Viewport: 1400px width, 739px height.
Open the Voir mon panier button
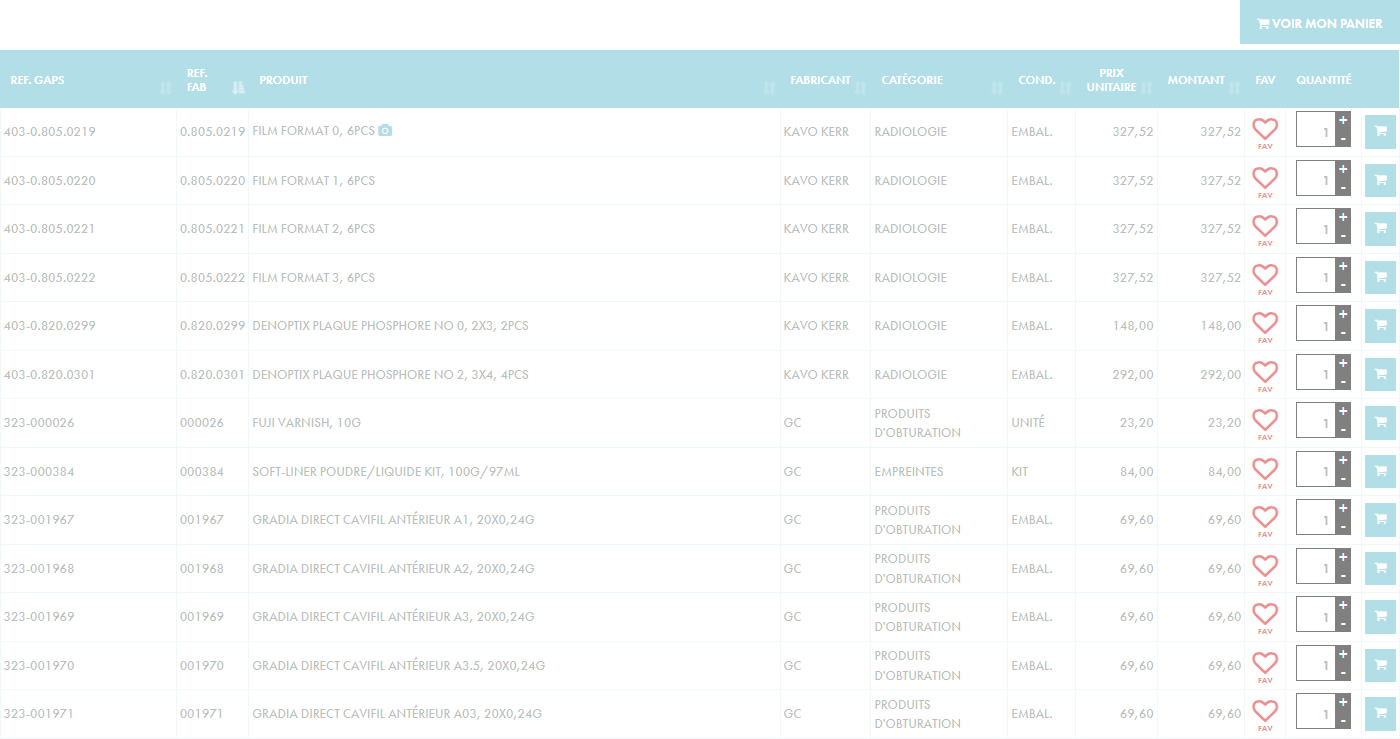tap(1319, 22)
